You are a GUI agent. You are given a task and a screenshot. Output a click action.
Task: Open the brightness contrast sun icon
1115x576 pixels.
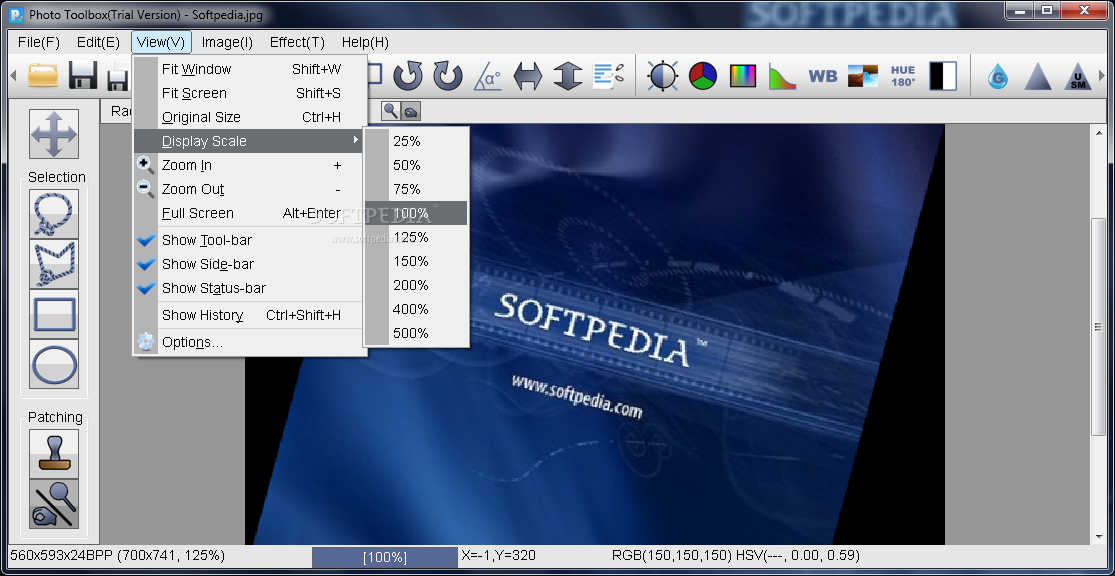[663, 75]
